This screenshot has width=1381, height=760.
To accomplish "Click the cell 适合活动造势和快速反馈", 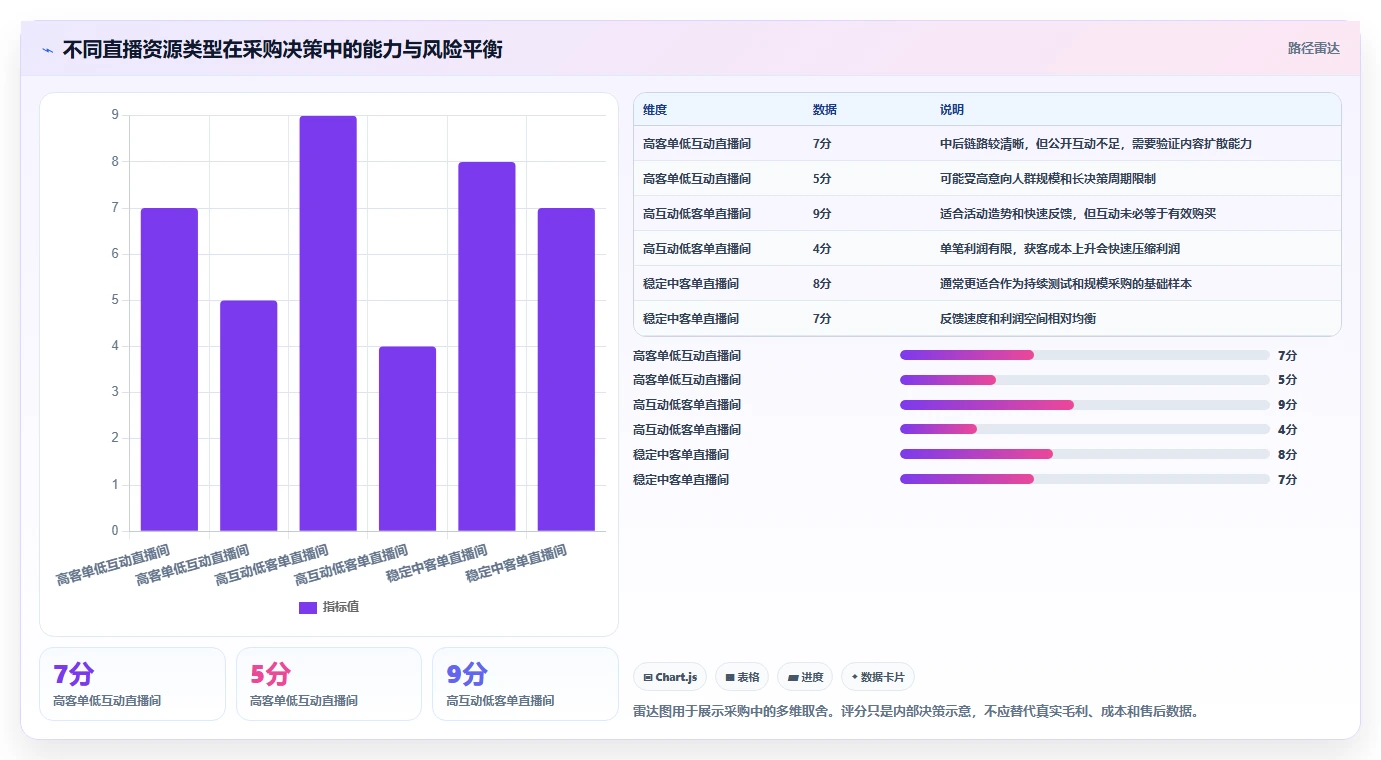I will coord(1078,214).
